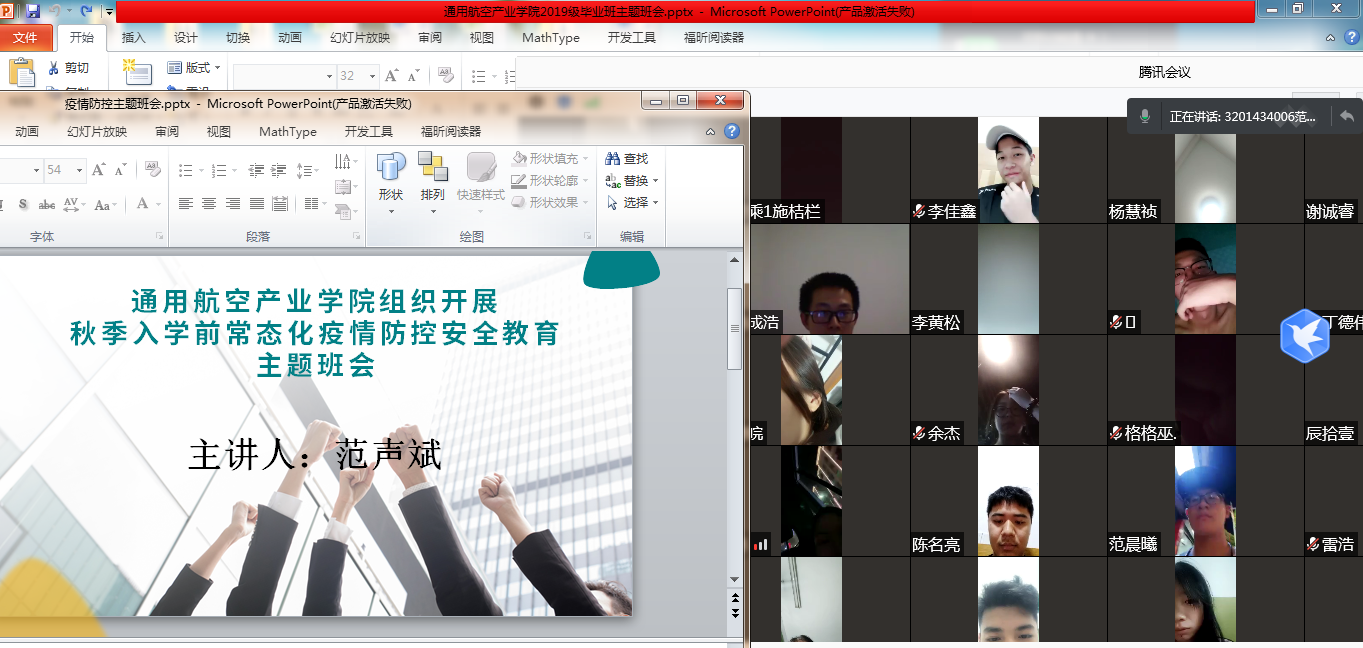Toggle center text alignment
This screenshot has width=1363, height=648.
(209, 204)
